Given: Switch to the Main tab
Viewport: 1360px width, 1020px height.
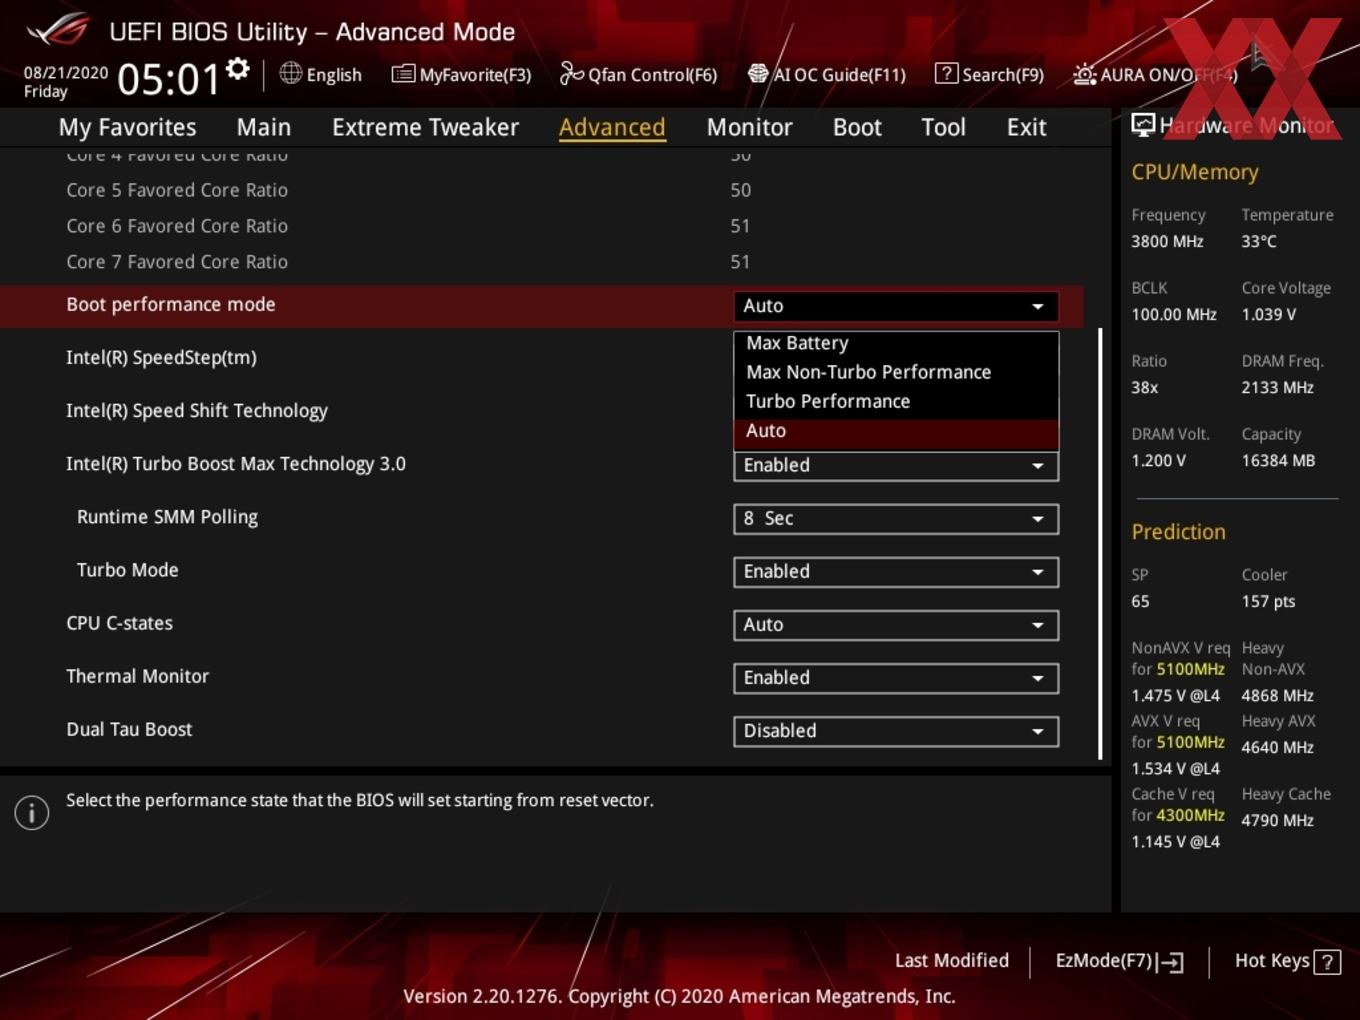Looking at the screenshot, I should 264,127.
